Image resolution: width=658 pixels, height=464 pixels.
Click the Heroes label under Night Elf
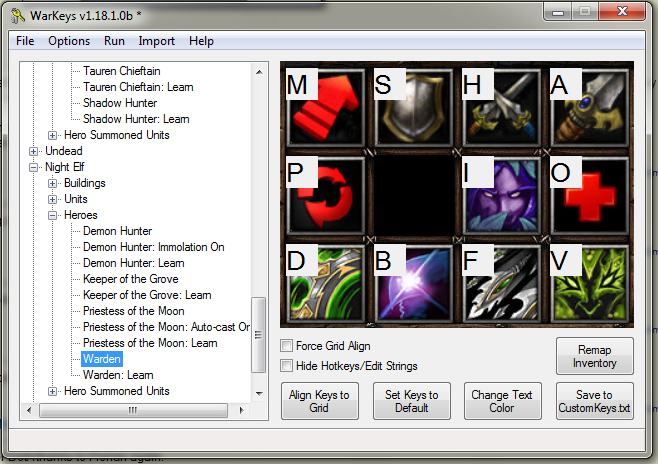click(x=81, y=215)
